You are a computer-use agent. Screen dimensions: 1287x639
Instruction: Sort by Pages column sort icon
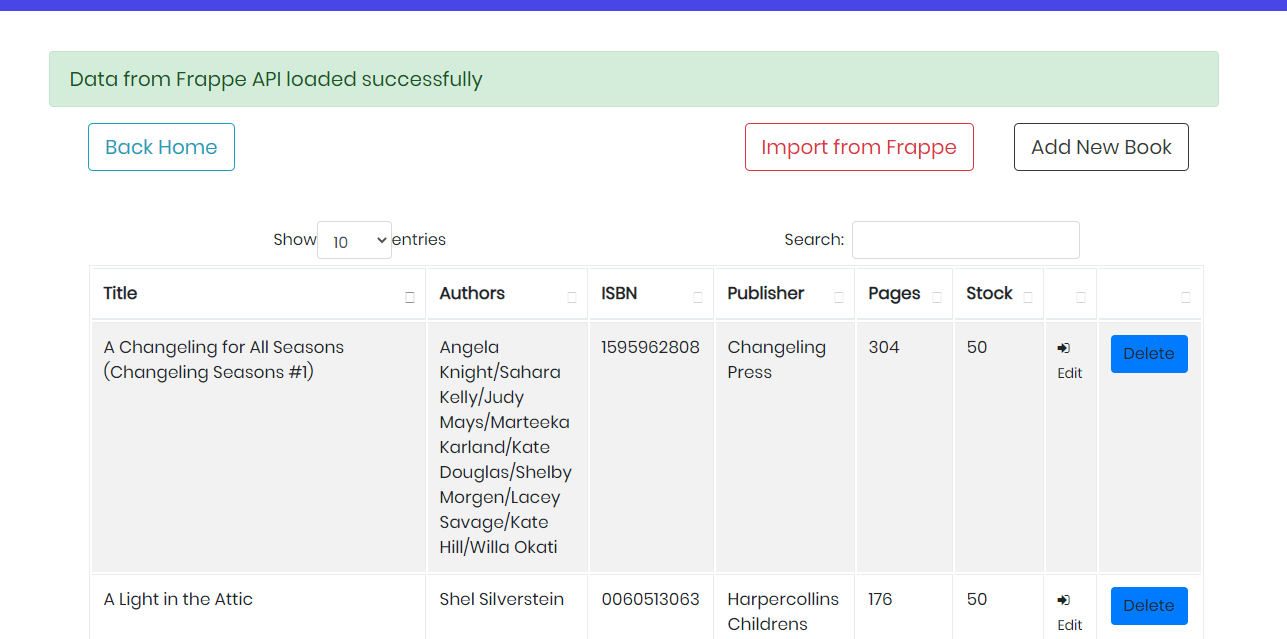coord(937,297)
